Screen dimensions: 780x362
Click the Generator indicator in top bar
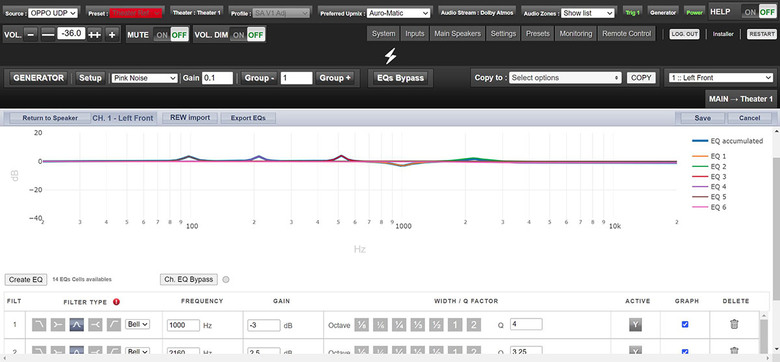(664, 13)
